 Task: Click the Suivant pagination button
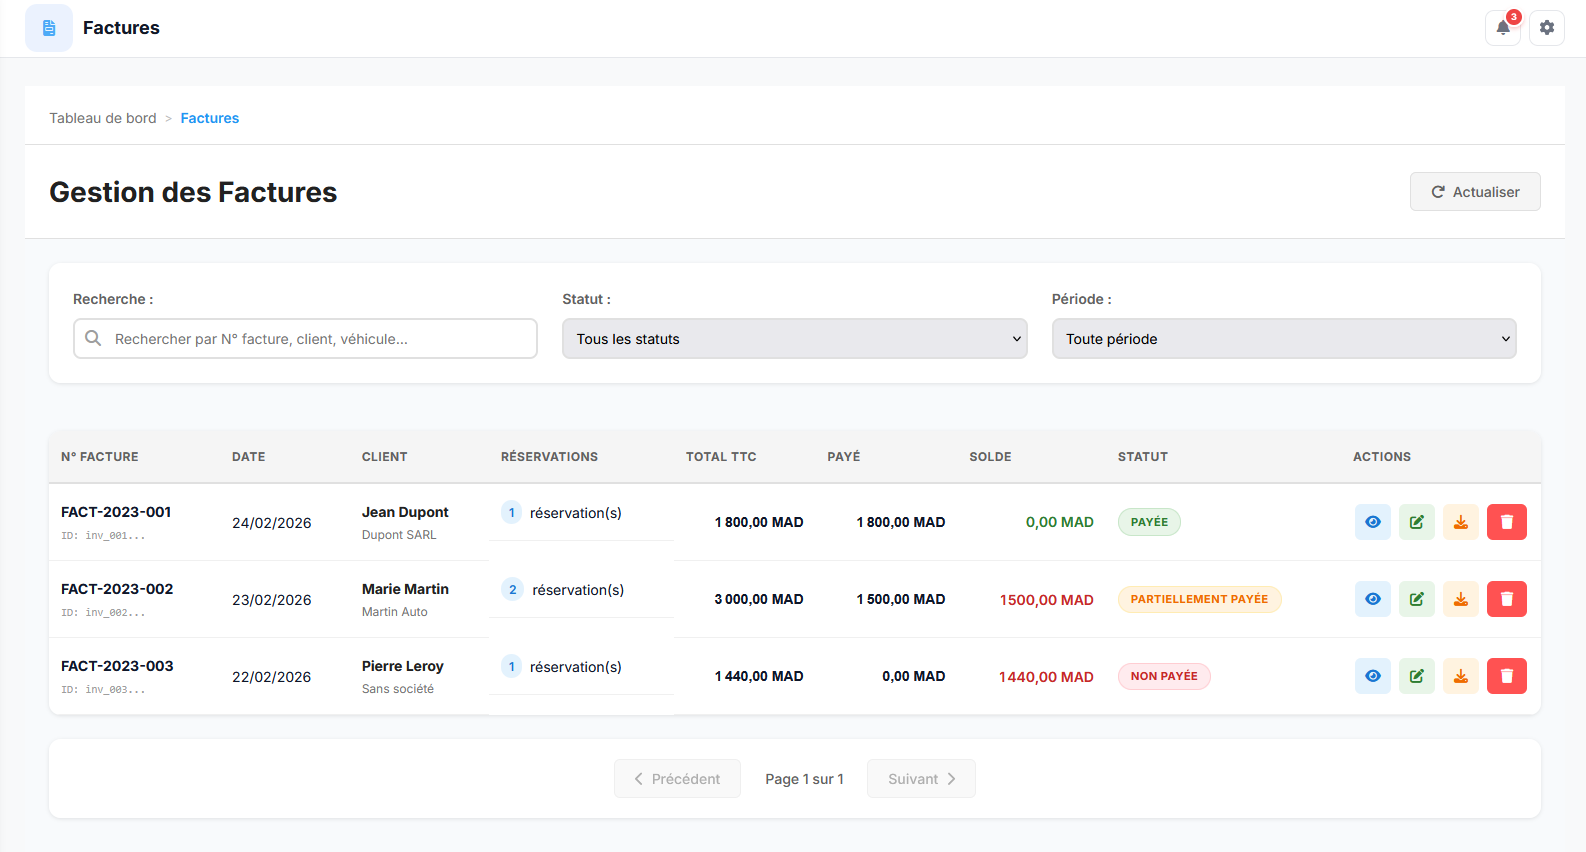click(921, 779)
